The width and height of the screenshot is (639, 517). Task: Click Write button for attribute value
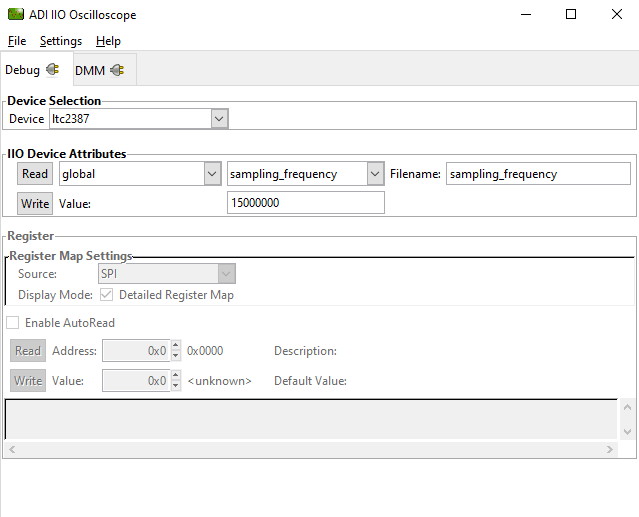(35, 204)
